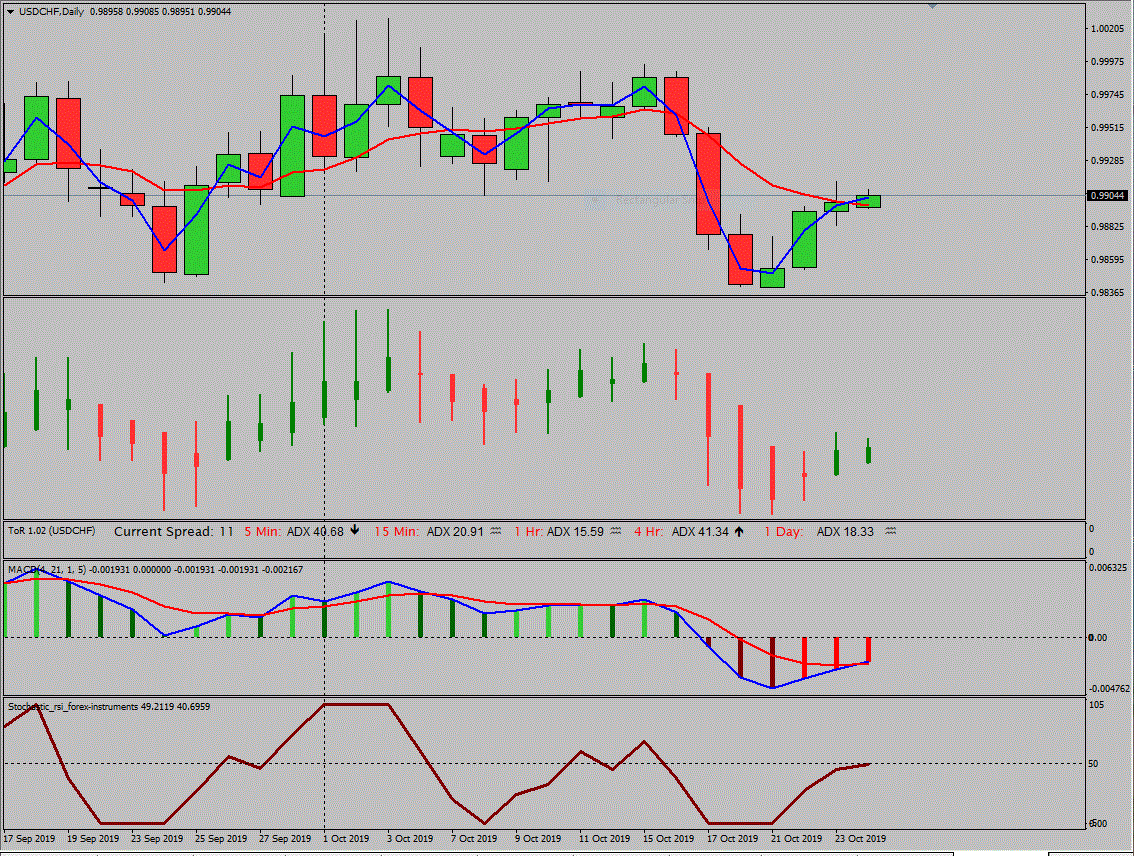The height and width of the screenshot is (856, 1134).
Task: Click the rightmost green candle on main chart
Action: (x=868, y=201)
